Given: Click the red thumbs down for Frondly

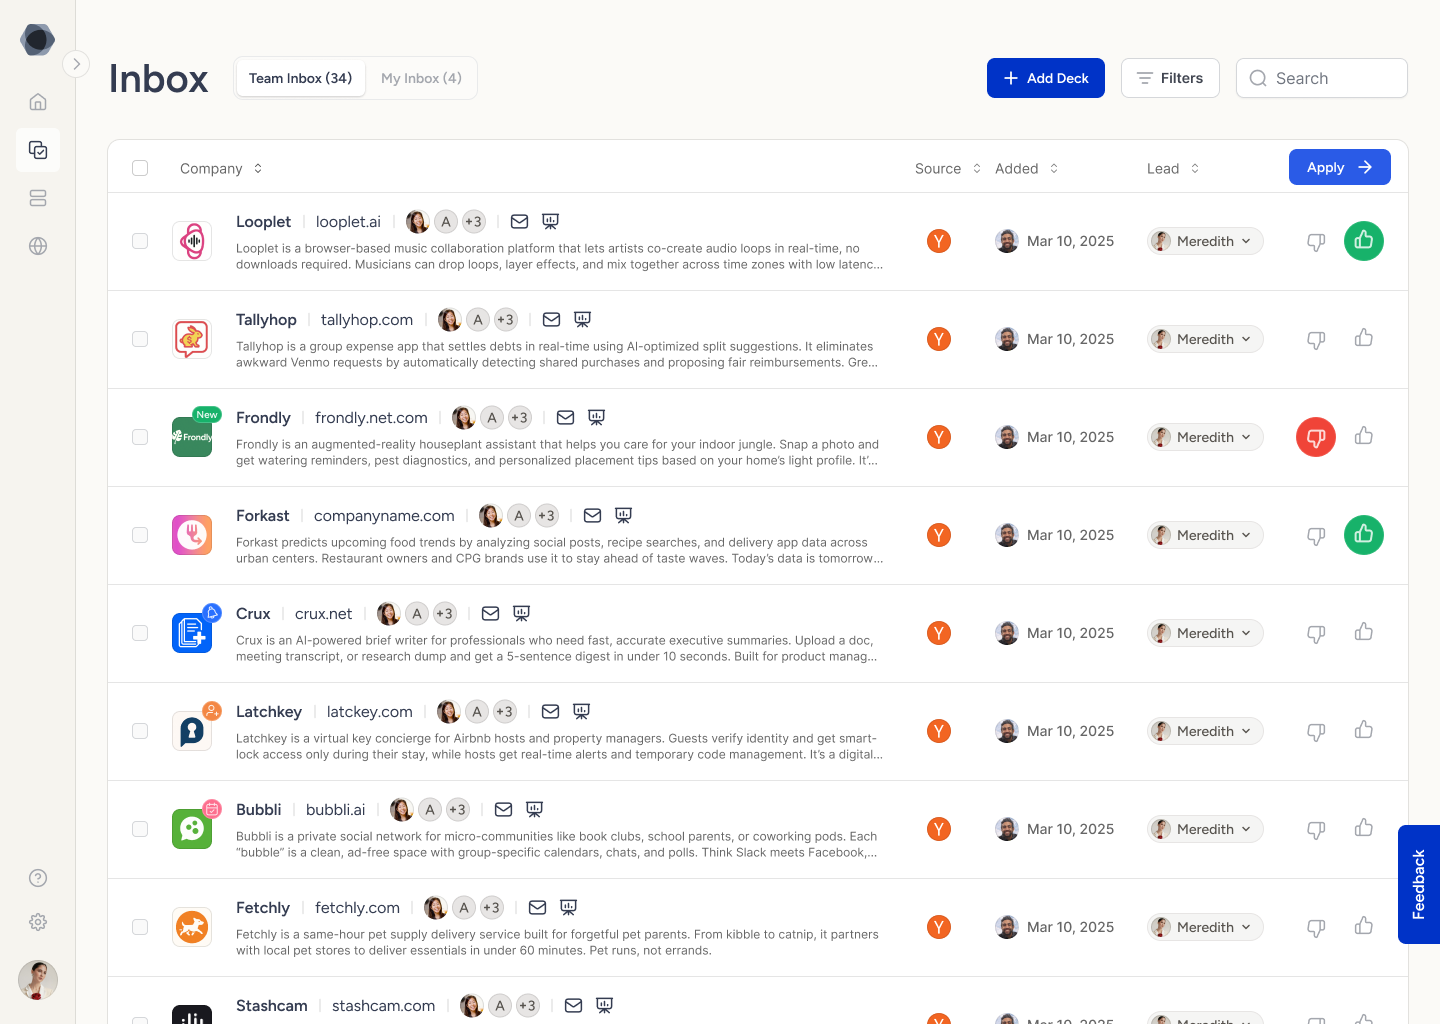Looking at the screenshot, I should (x=1316, y=437).
